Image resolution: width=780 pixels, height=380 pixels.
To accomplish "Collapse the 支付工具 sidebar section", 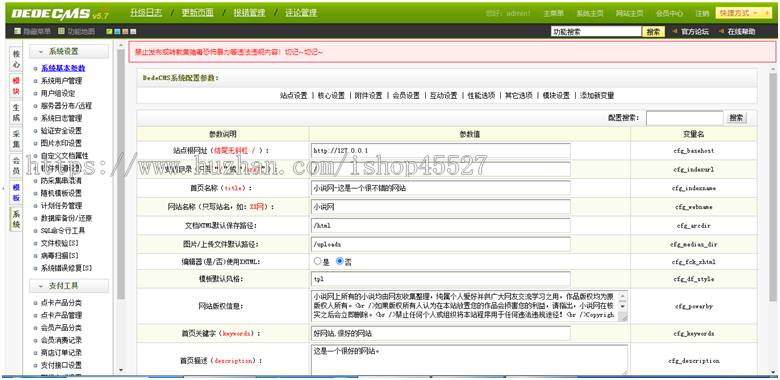I will pyautogui.click(x=69, y=286).
